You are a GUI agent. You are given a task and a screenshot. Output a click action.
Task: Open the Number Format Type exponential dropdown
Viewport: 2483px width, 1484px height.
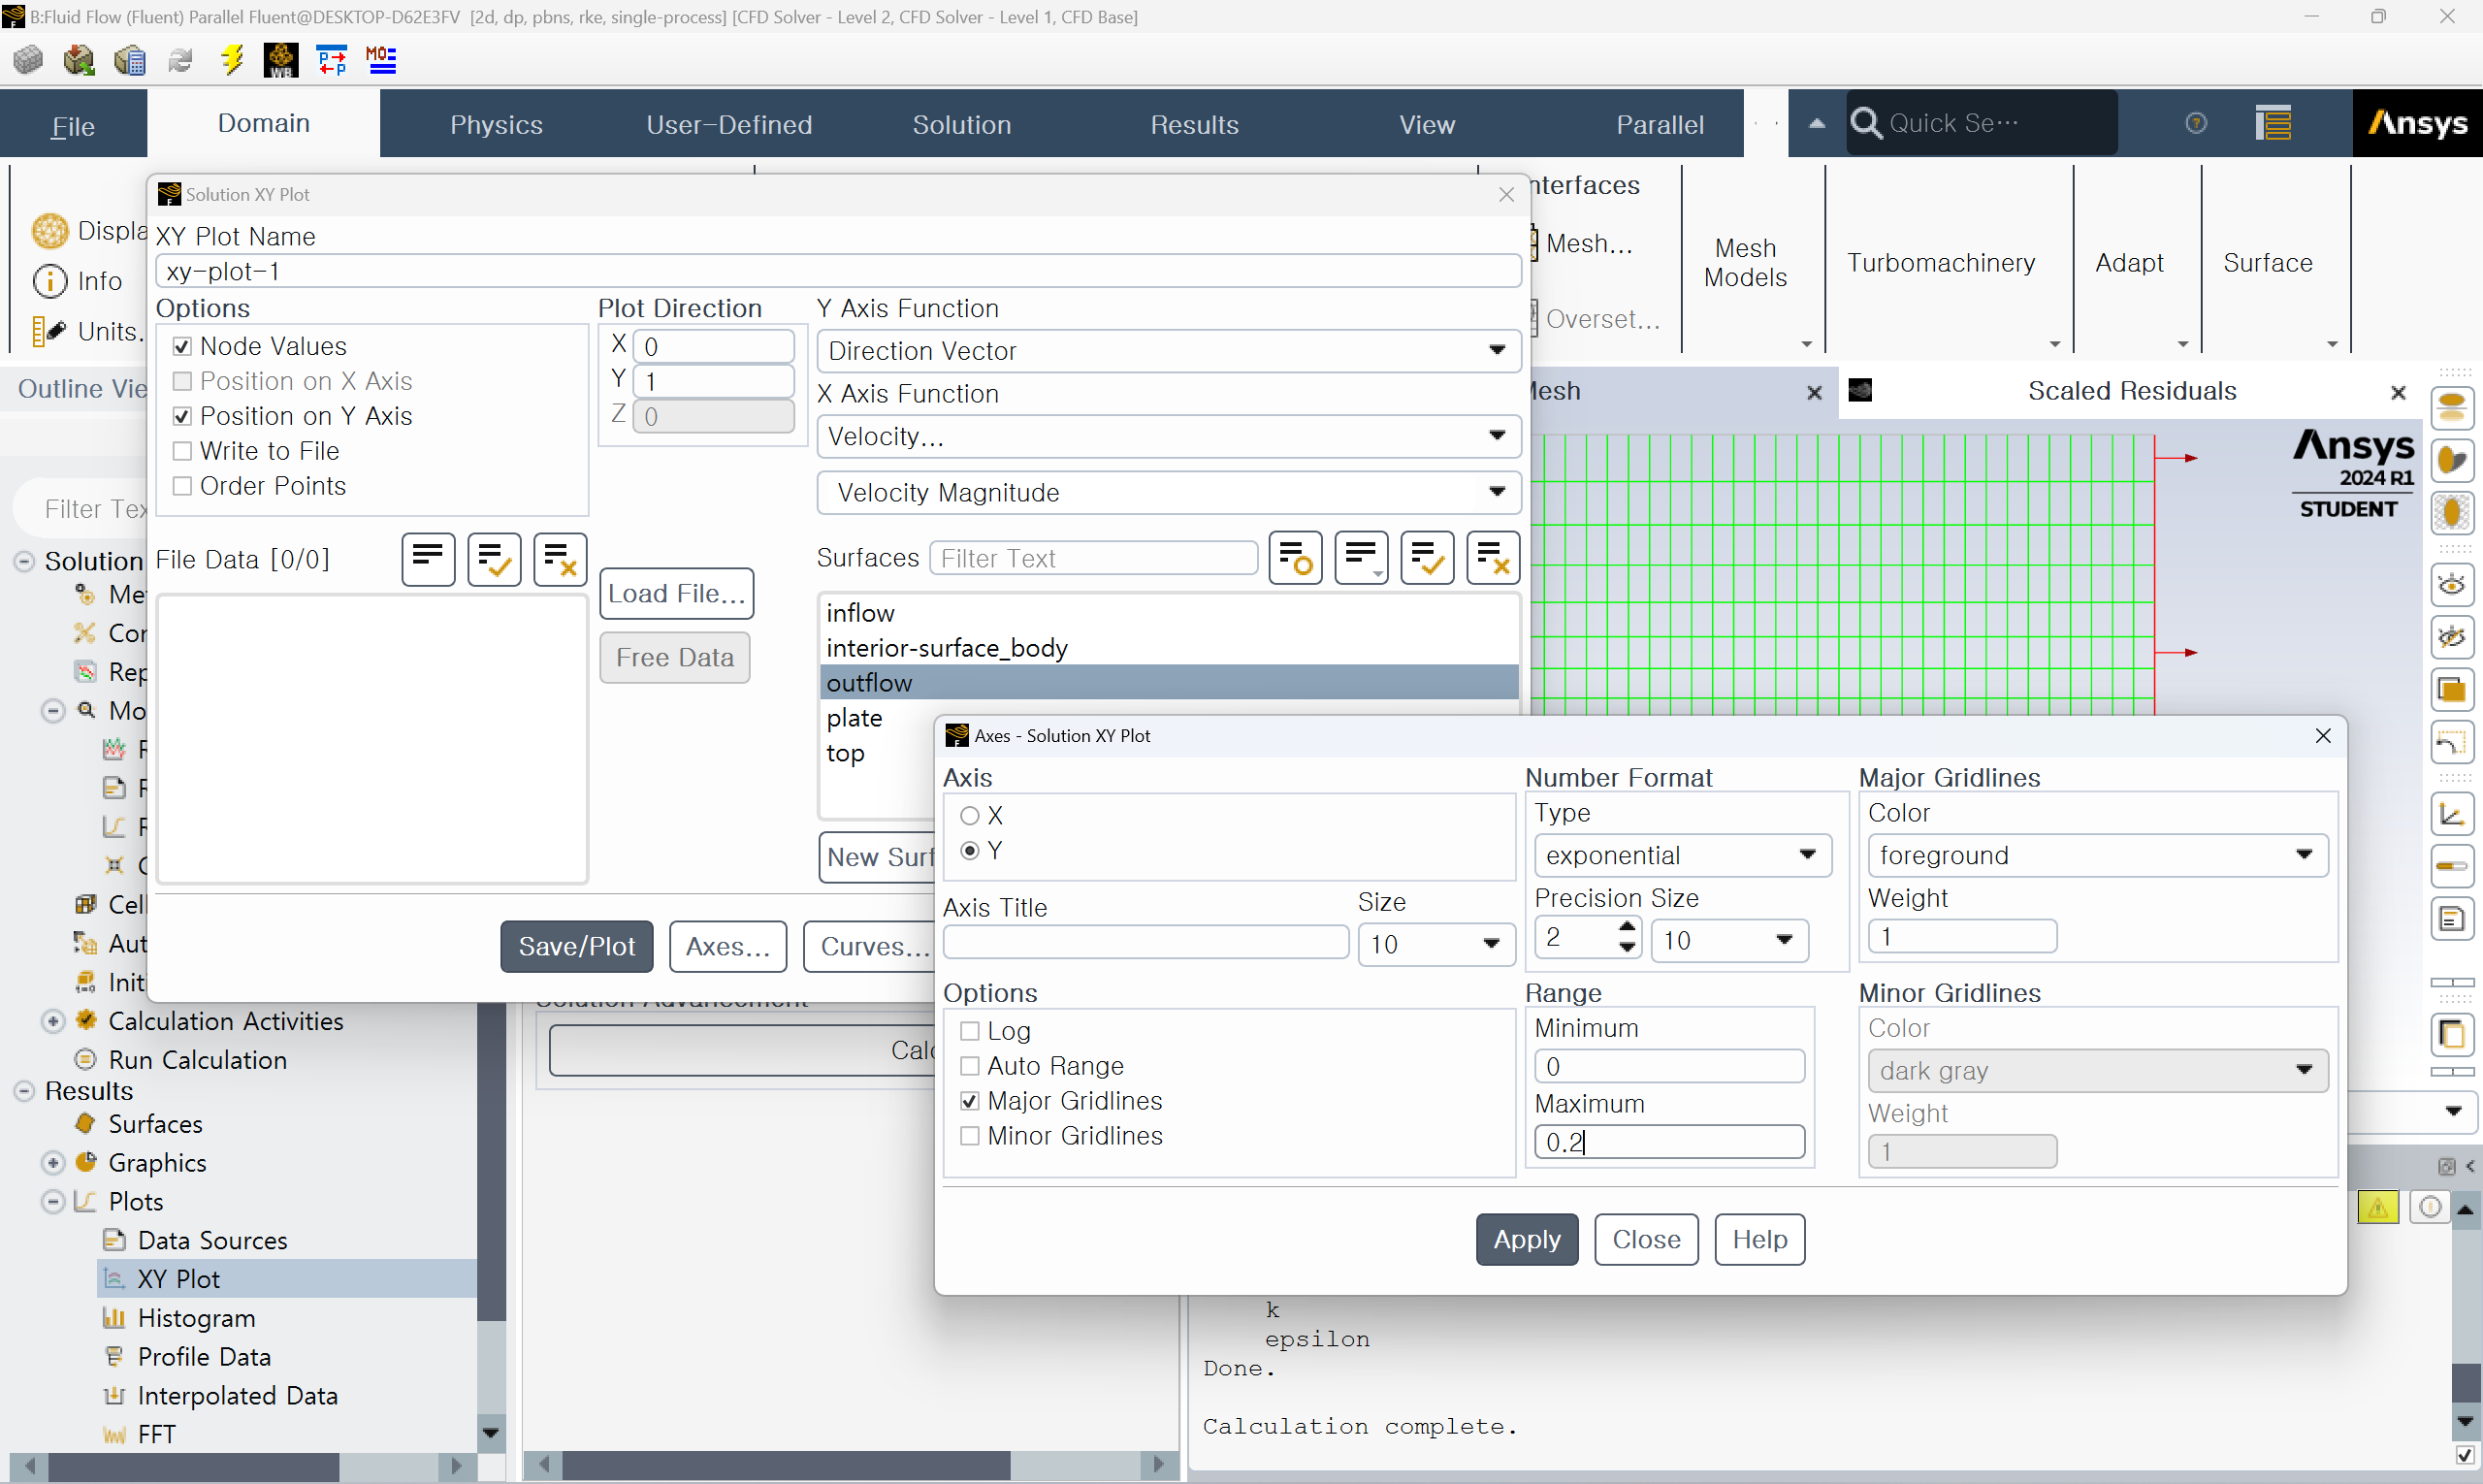1682,855
